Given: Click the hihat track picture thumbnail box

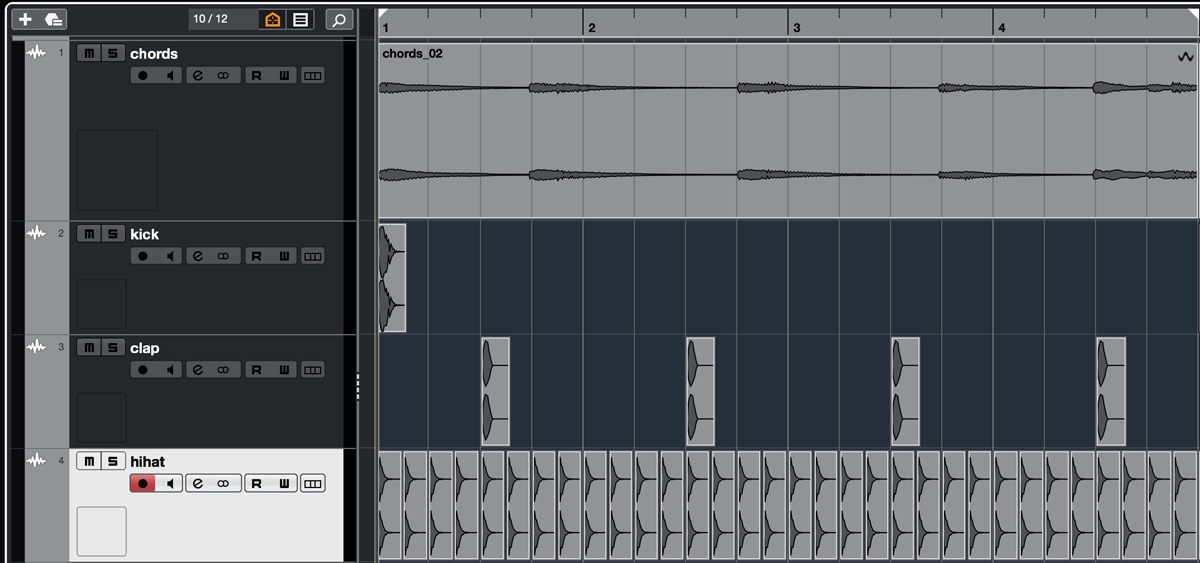Looking at the screenshot, I should (102, 531).
